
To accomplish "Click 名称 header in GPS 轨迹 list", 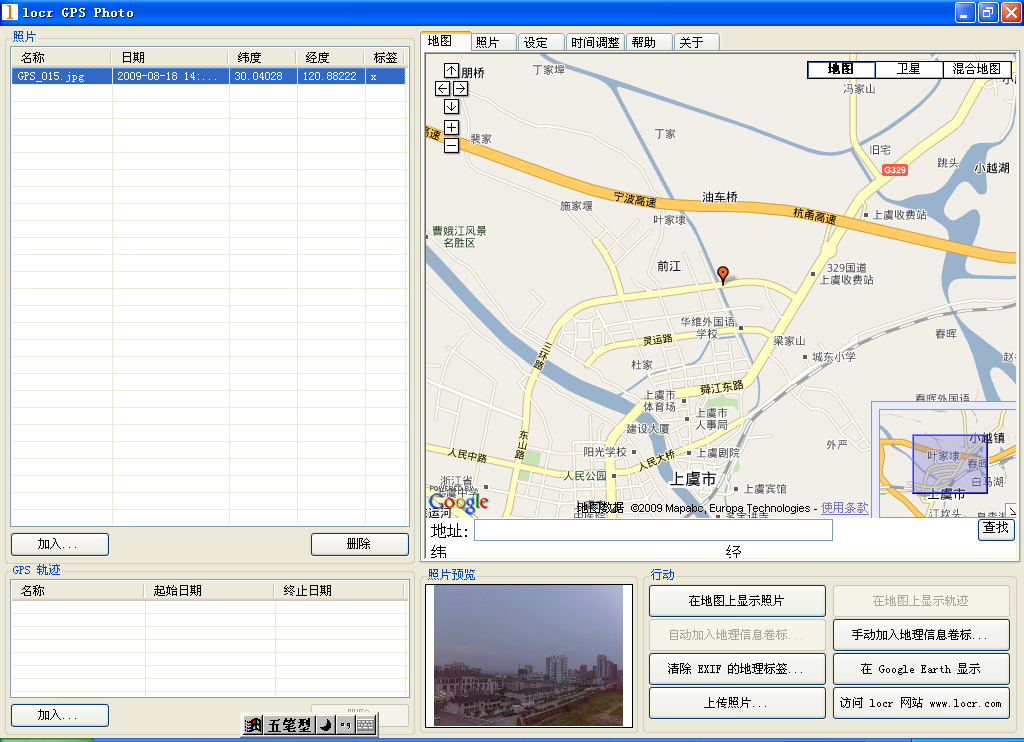I will pos(78,590).
